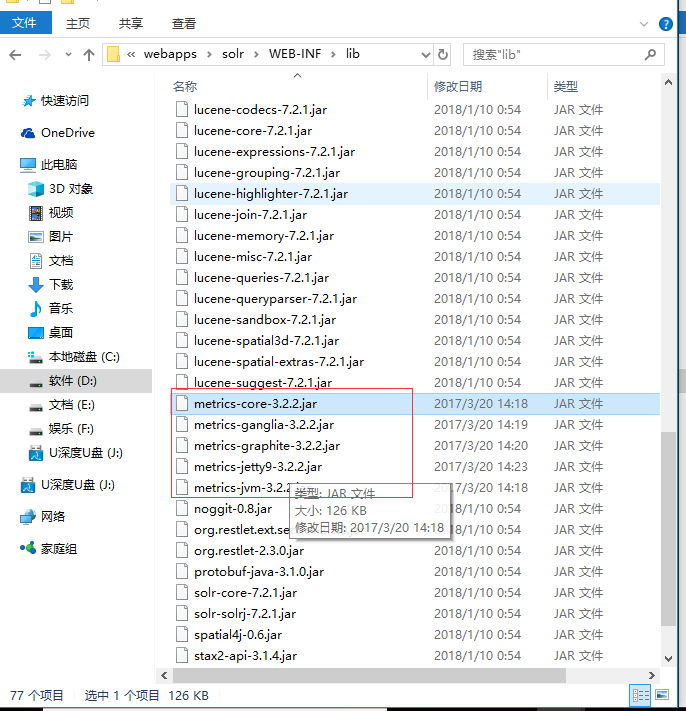
Task: Click the WEB-INF breadcrumb segment
Action: click(x=295, y=54)
